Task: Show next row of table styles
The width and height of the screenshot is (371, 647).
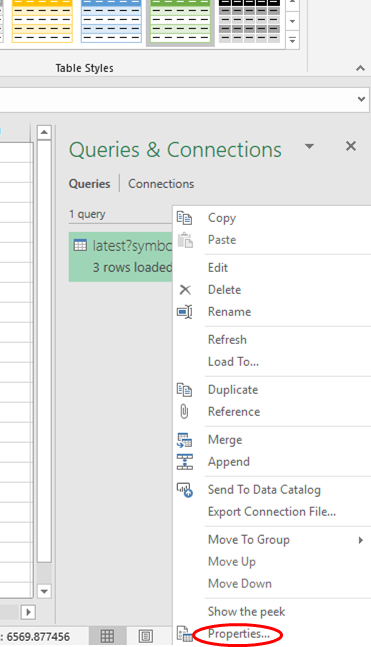Action: pyautogui.click(x=292, y=21)
